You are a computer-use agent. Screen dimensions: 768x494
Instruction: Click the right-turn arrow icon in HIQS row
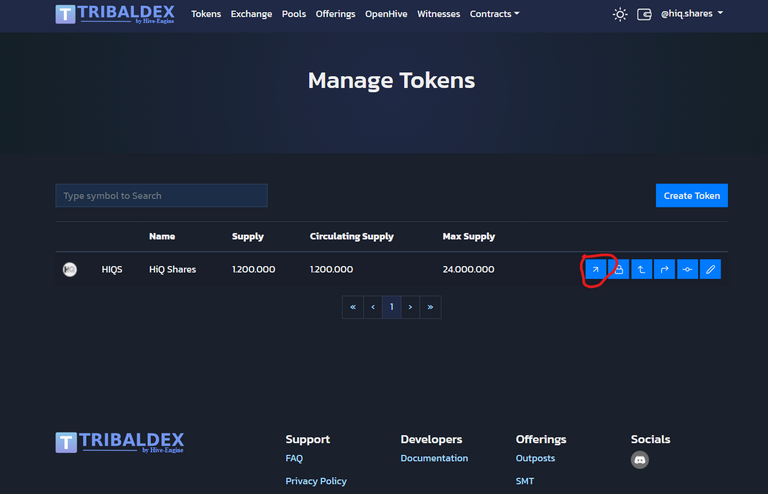(665, 269)
